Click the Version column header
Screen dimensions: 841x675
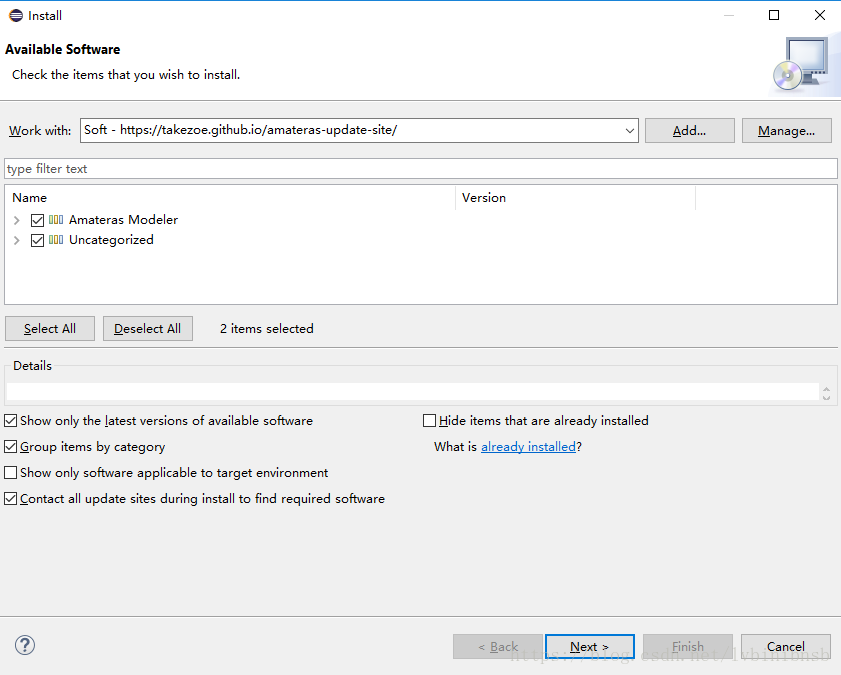pyautogui.click(x=576, y=198)
